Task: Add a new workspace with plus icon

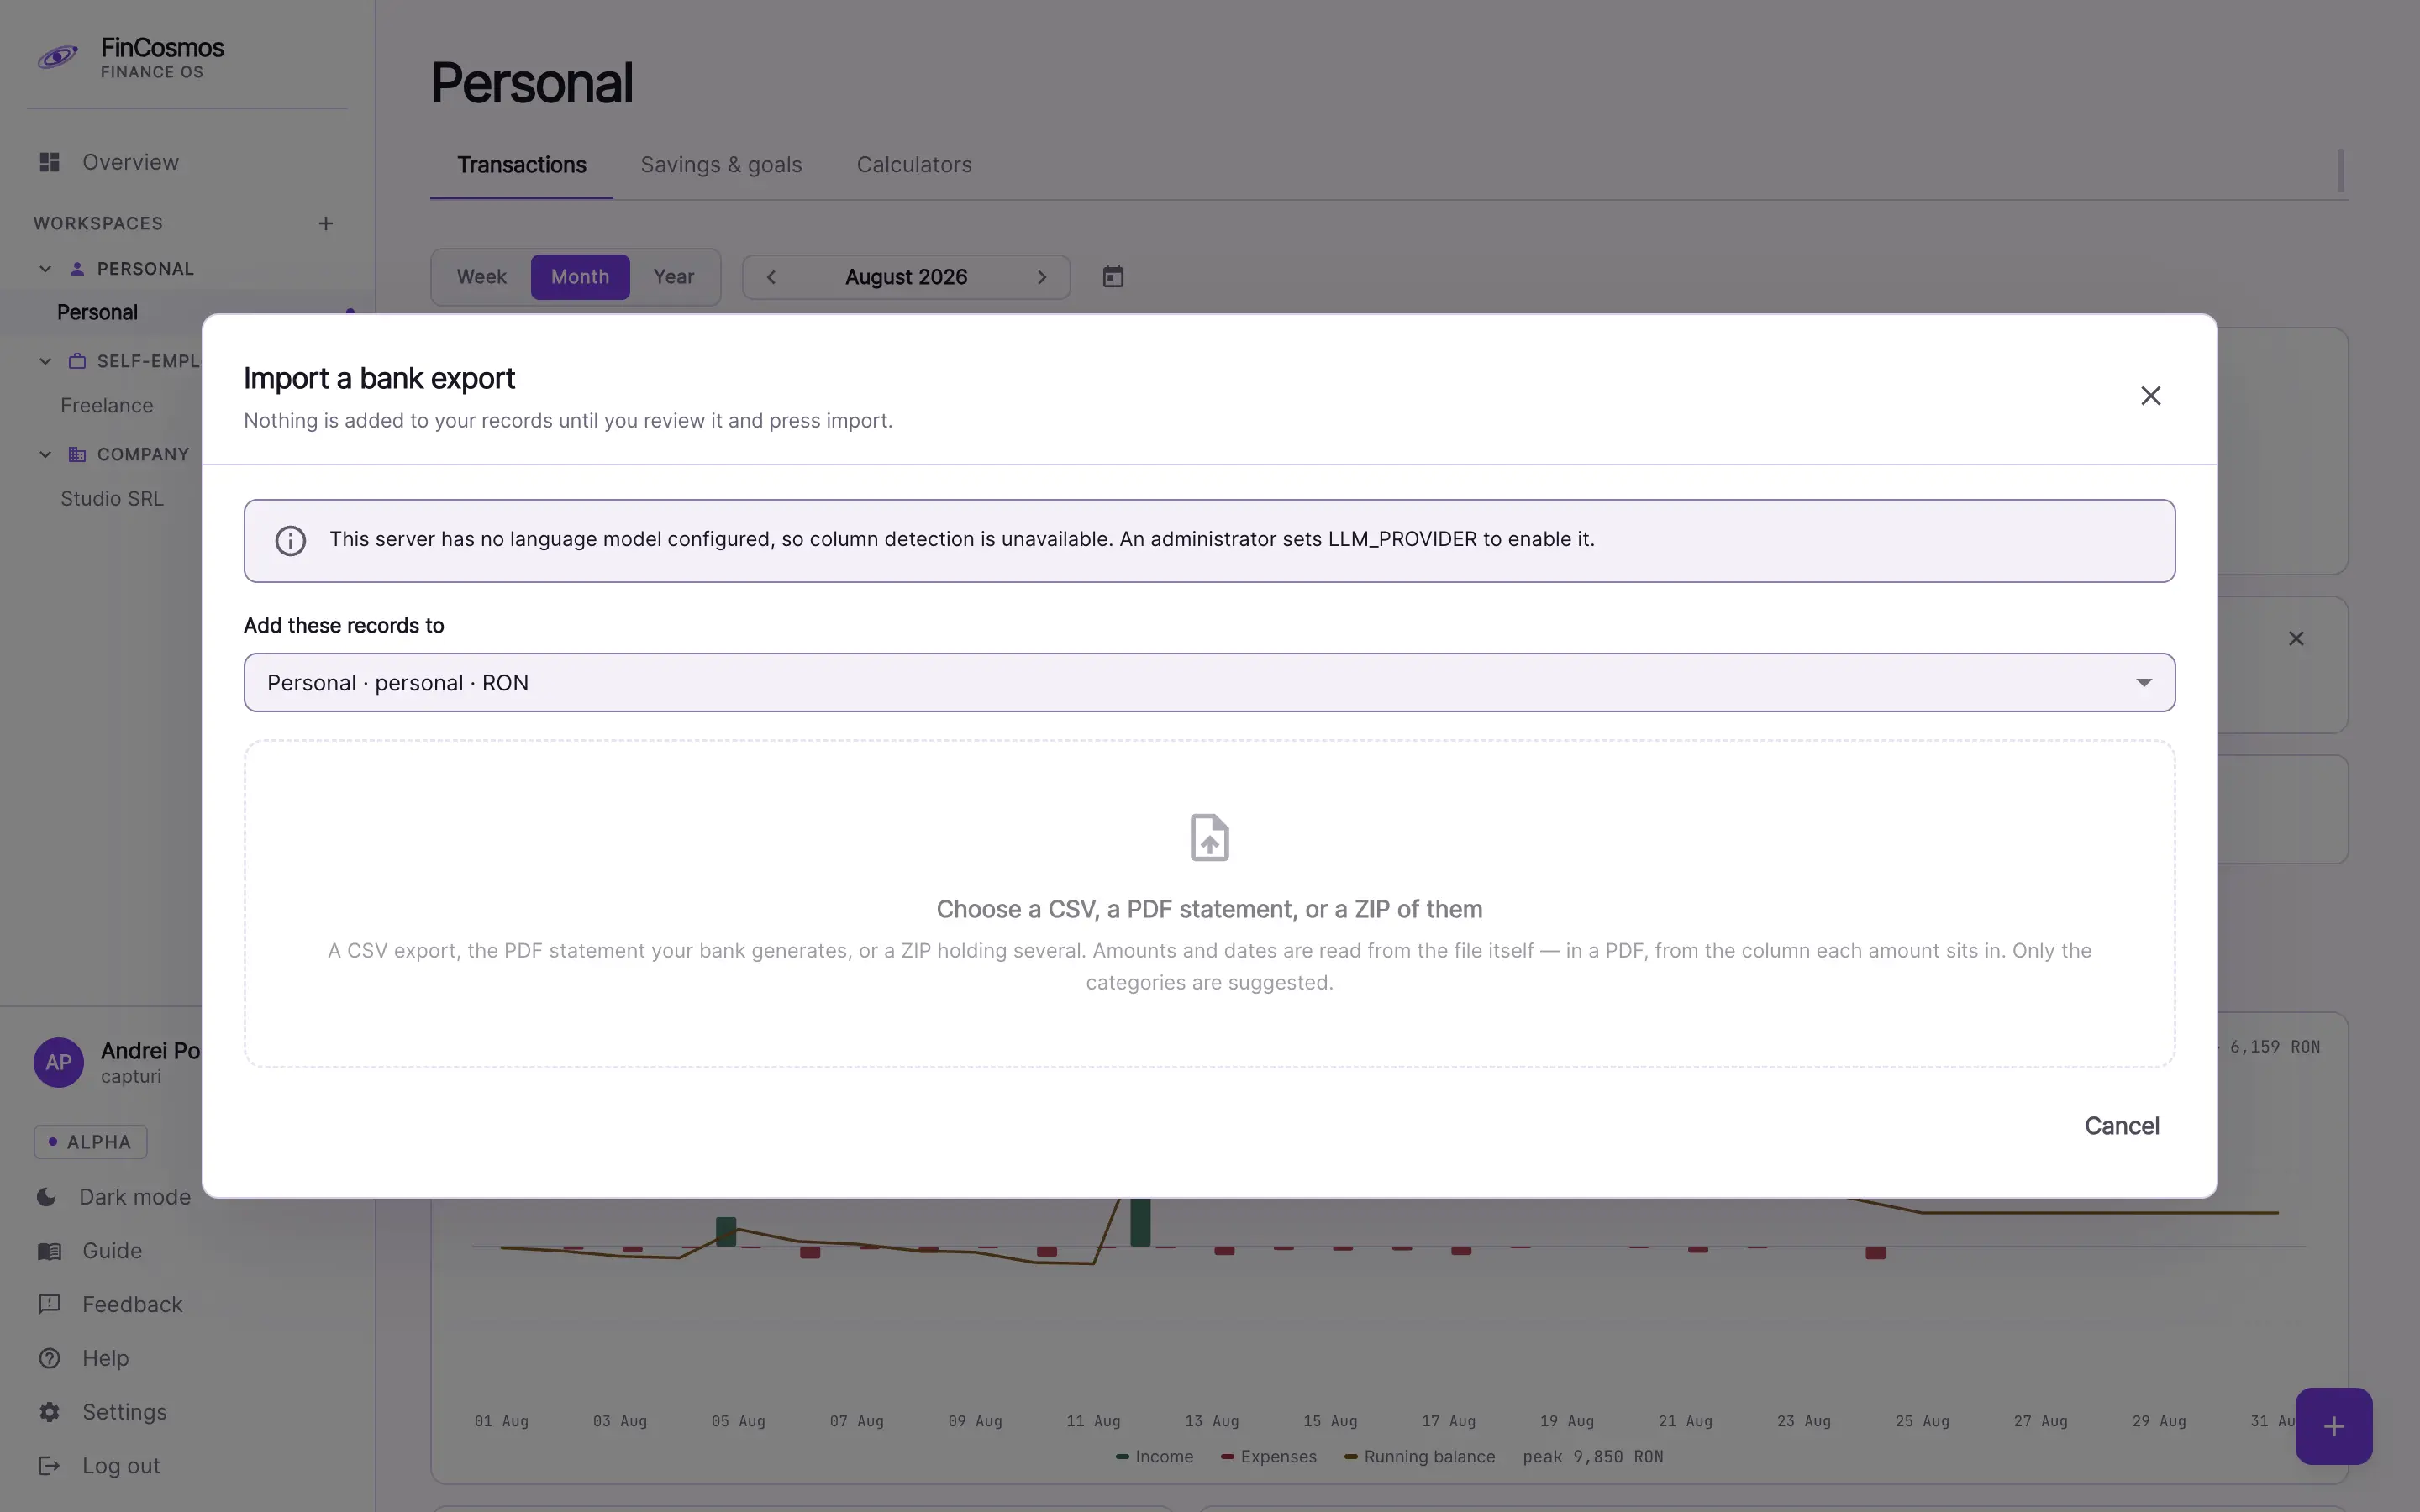Action: pyautogui.click(x=325, y=223)
